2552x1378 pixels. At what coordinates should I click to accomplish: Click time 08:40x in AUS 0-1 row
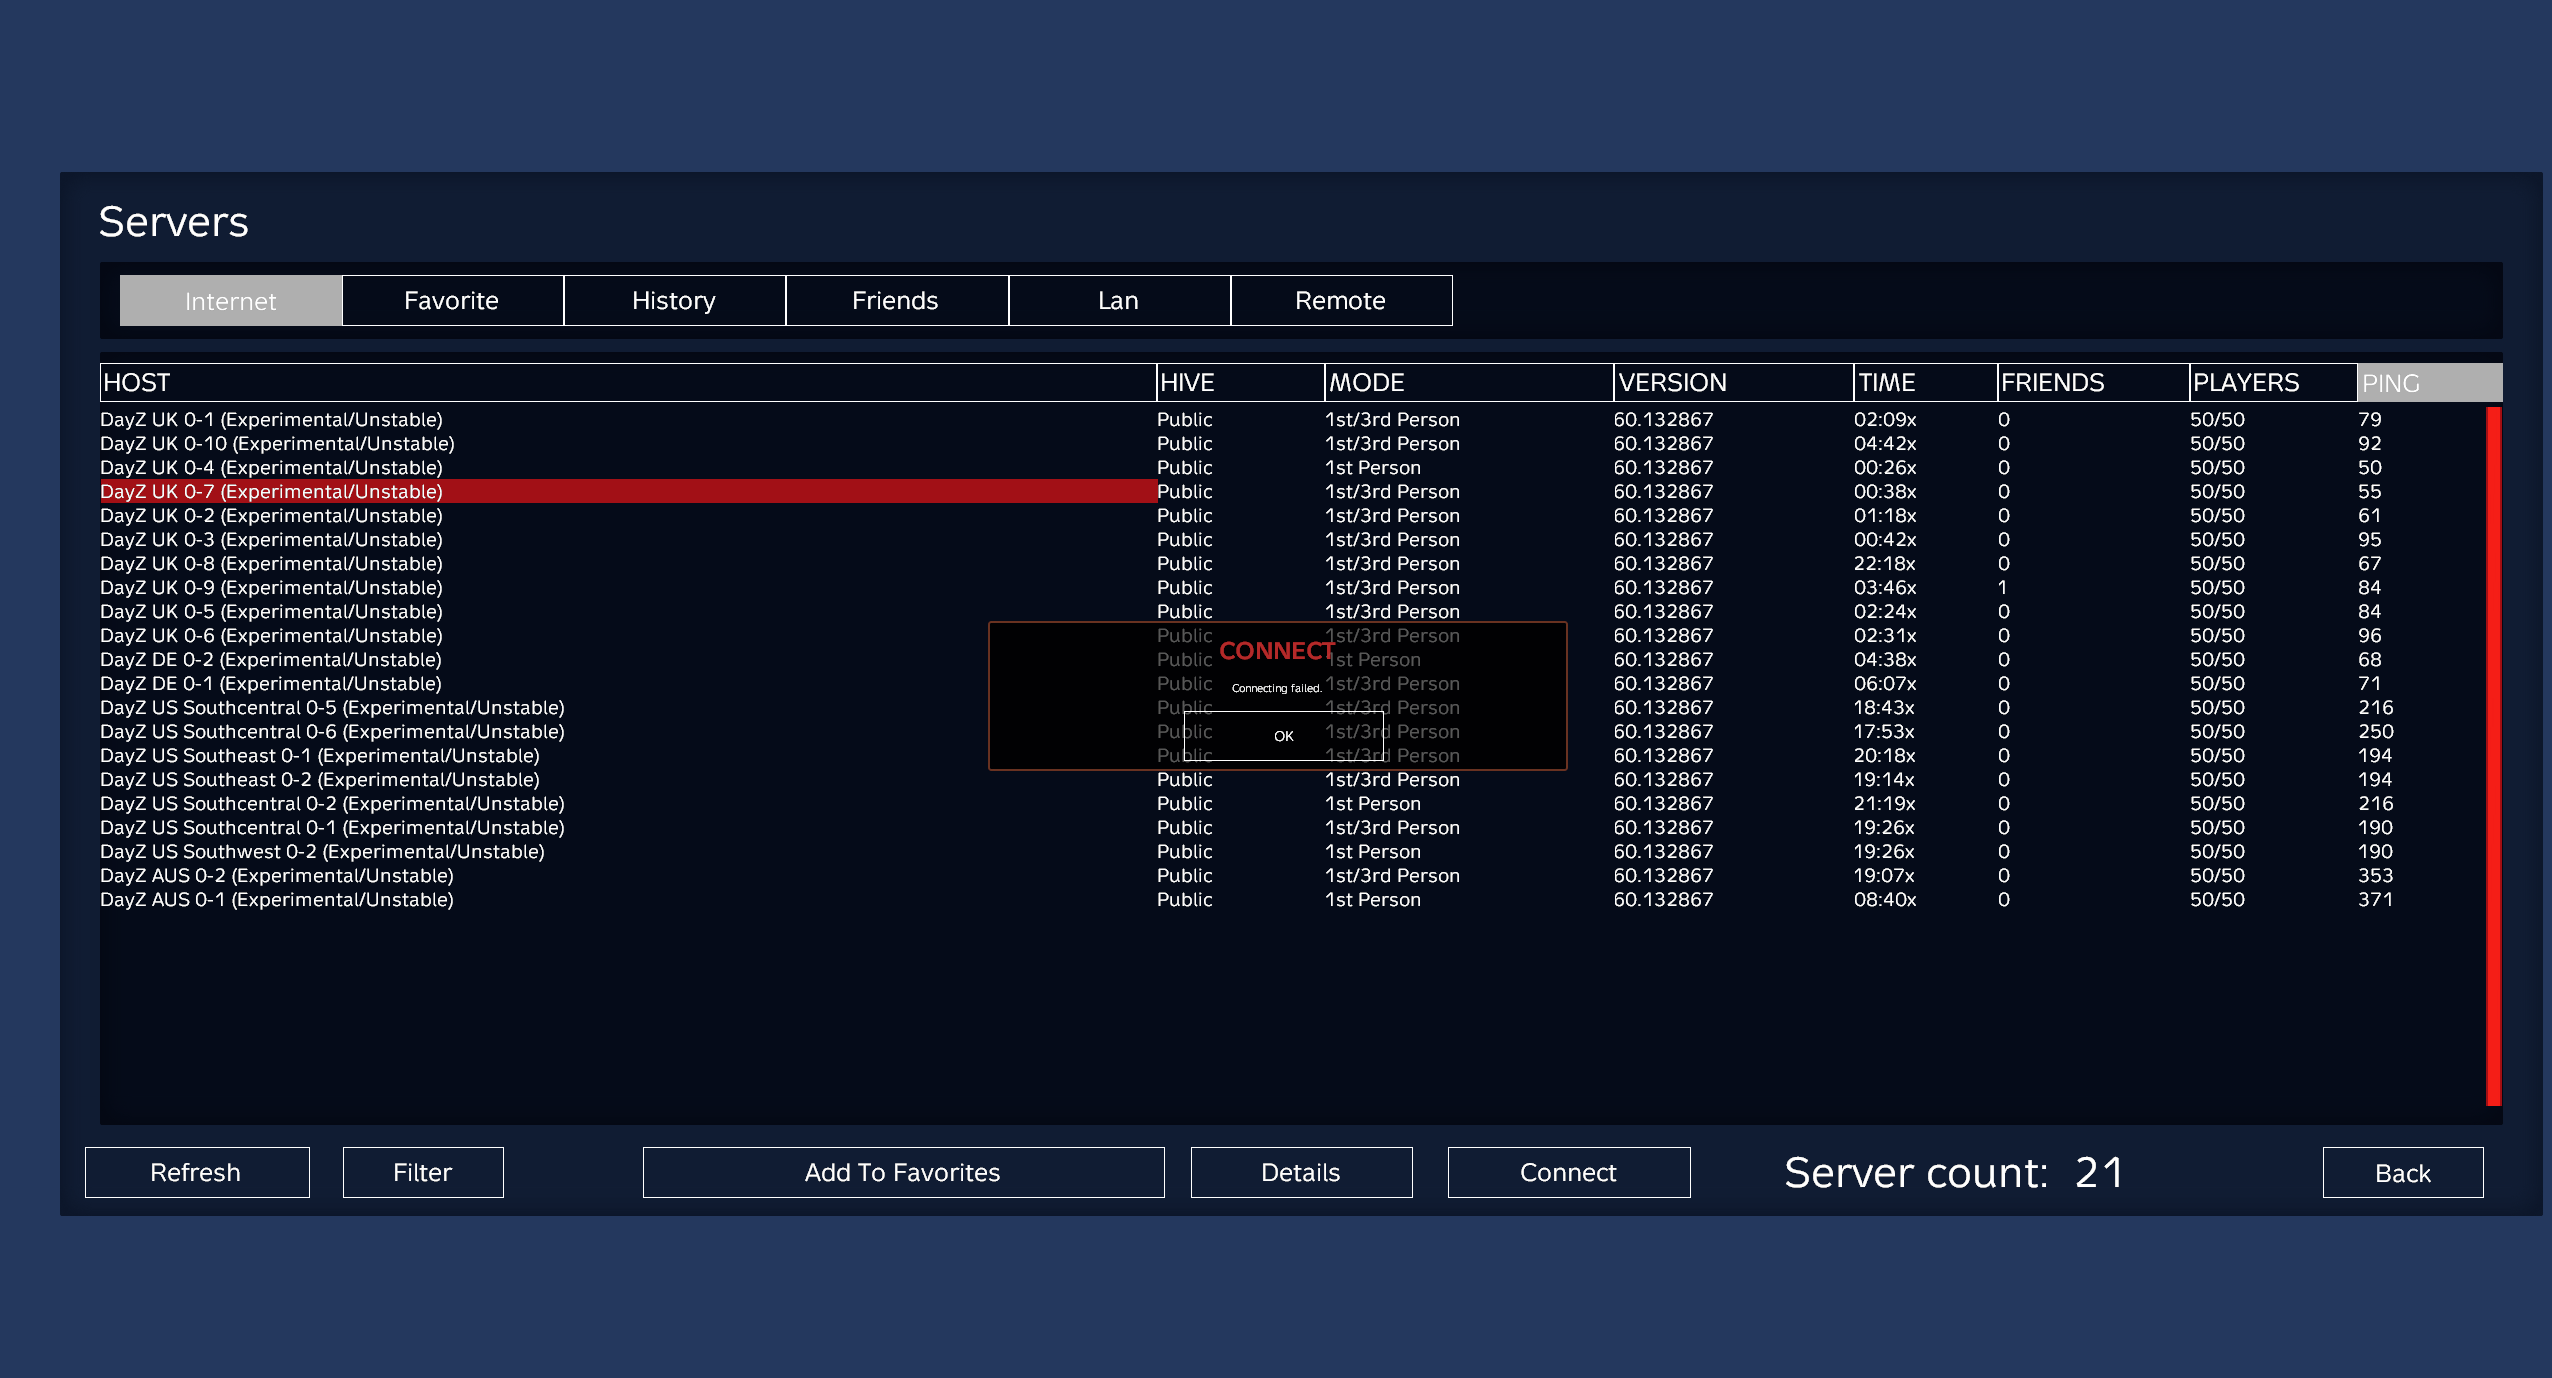point(1885,900)
